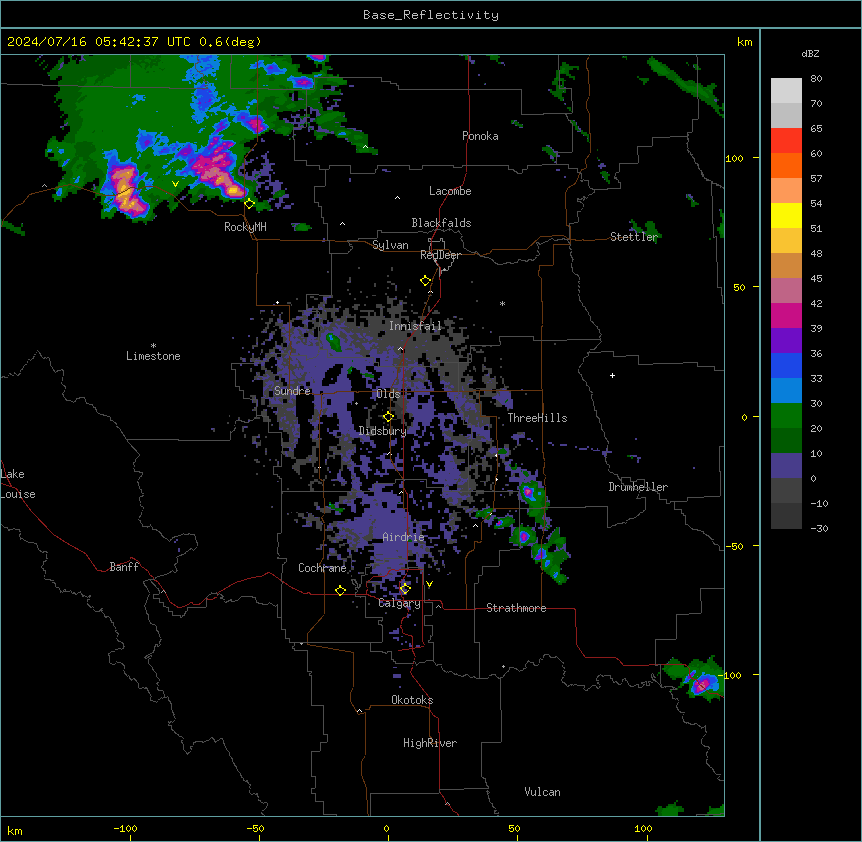Click the yellow diamond marker above Calgary label
Image resolution: width=862 pixels, height=842 pixels.
[x=405, y=589]
